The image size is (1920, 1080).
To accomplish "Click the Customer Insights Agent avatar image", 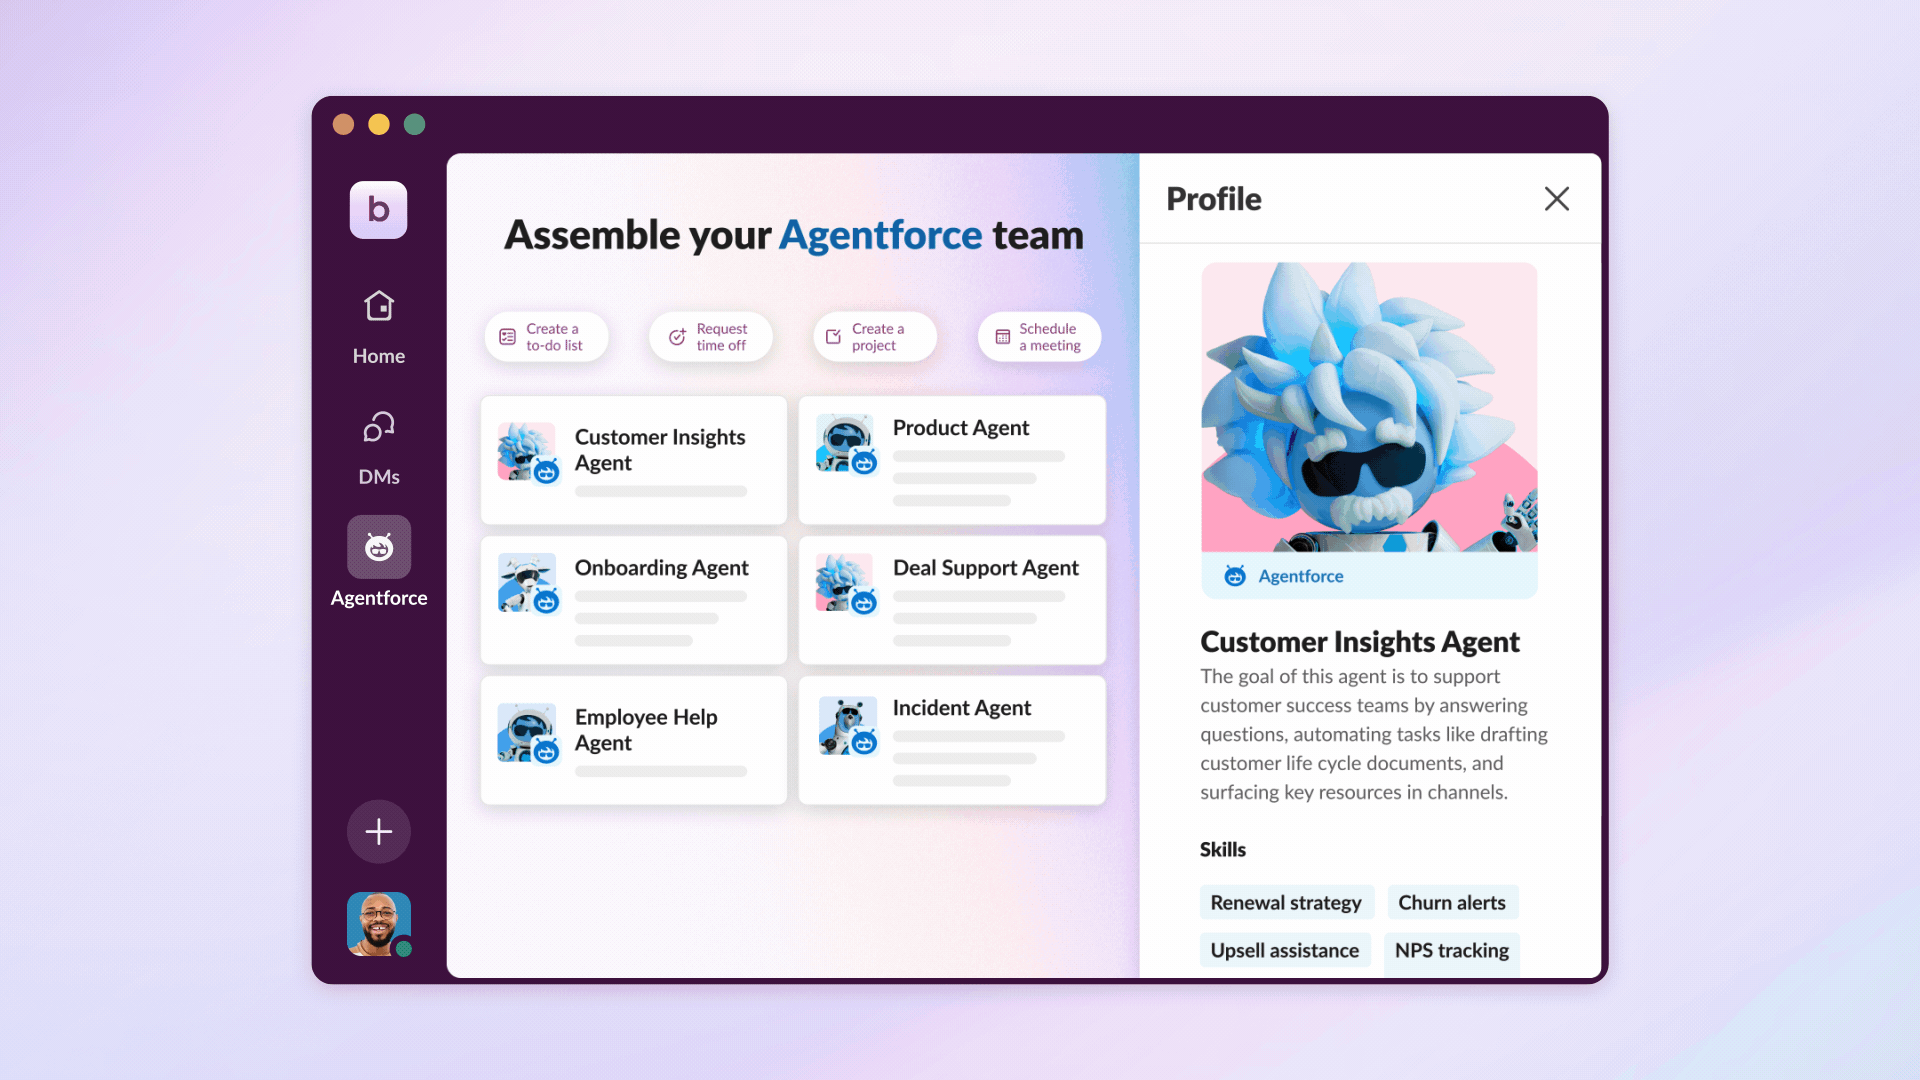I will 527,454.
